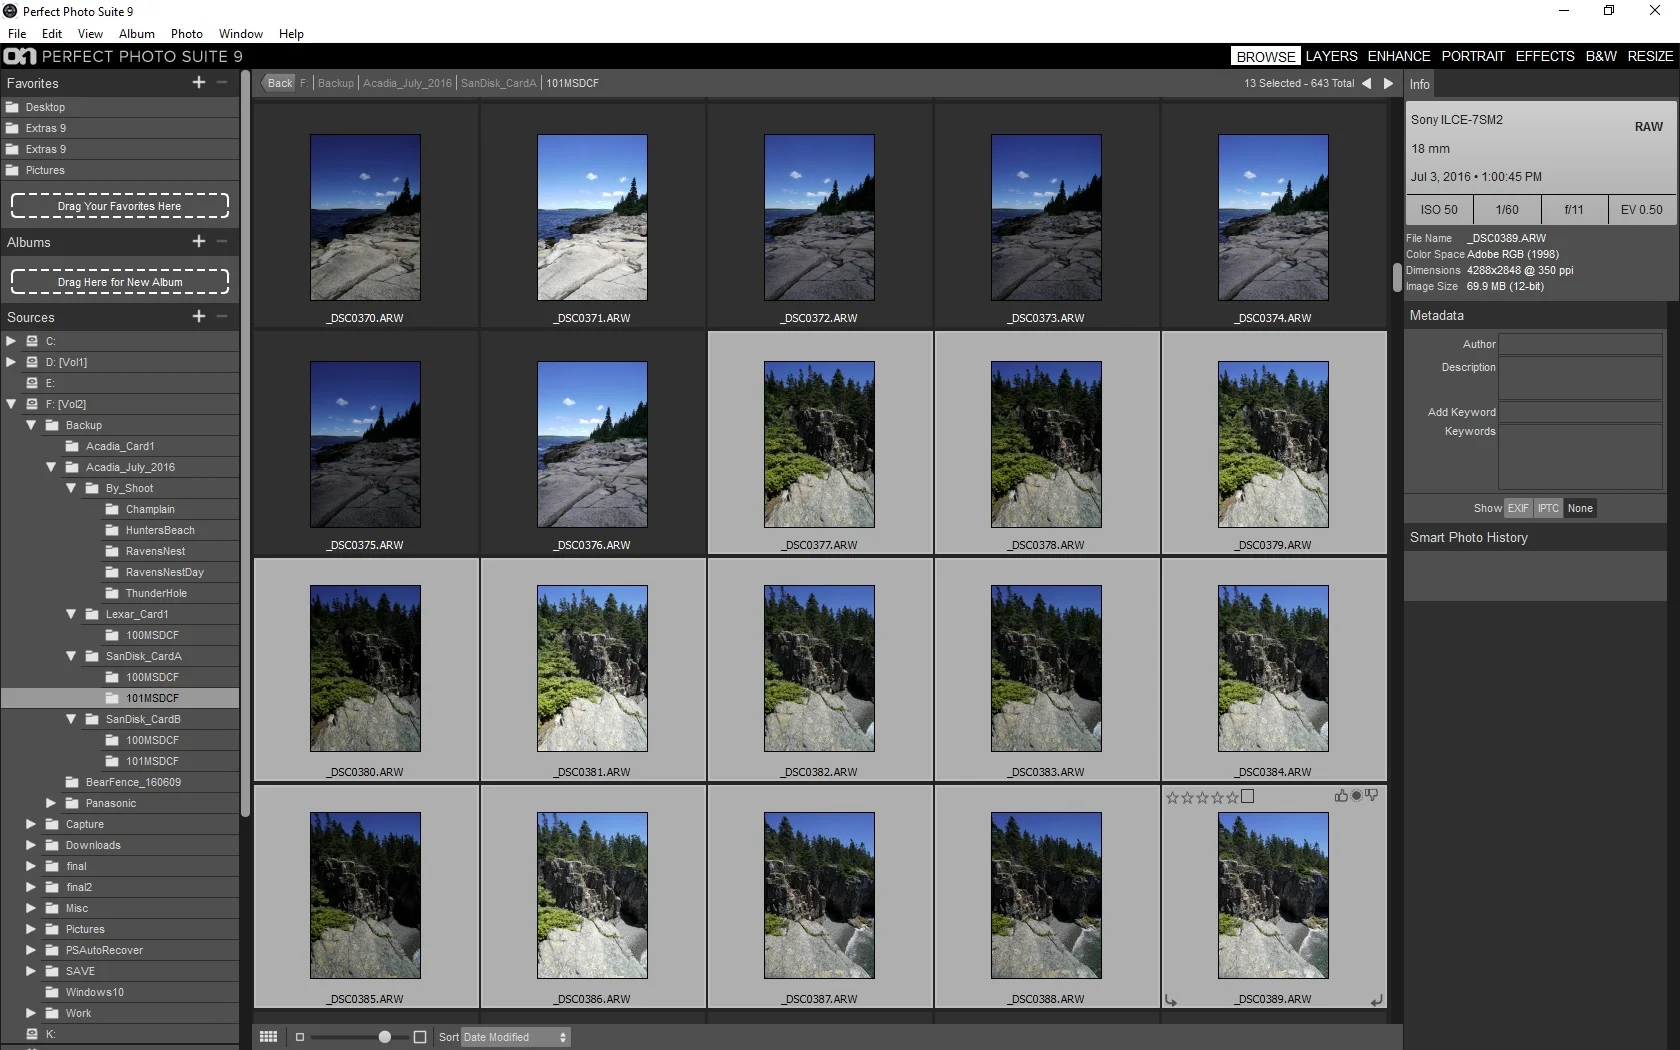
Task: Collapse the Lexar_Card1 folder
Action: pyautogui.click(x=71, y=614)
